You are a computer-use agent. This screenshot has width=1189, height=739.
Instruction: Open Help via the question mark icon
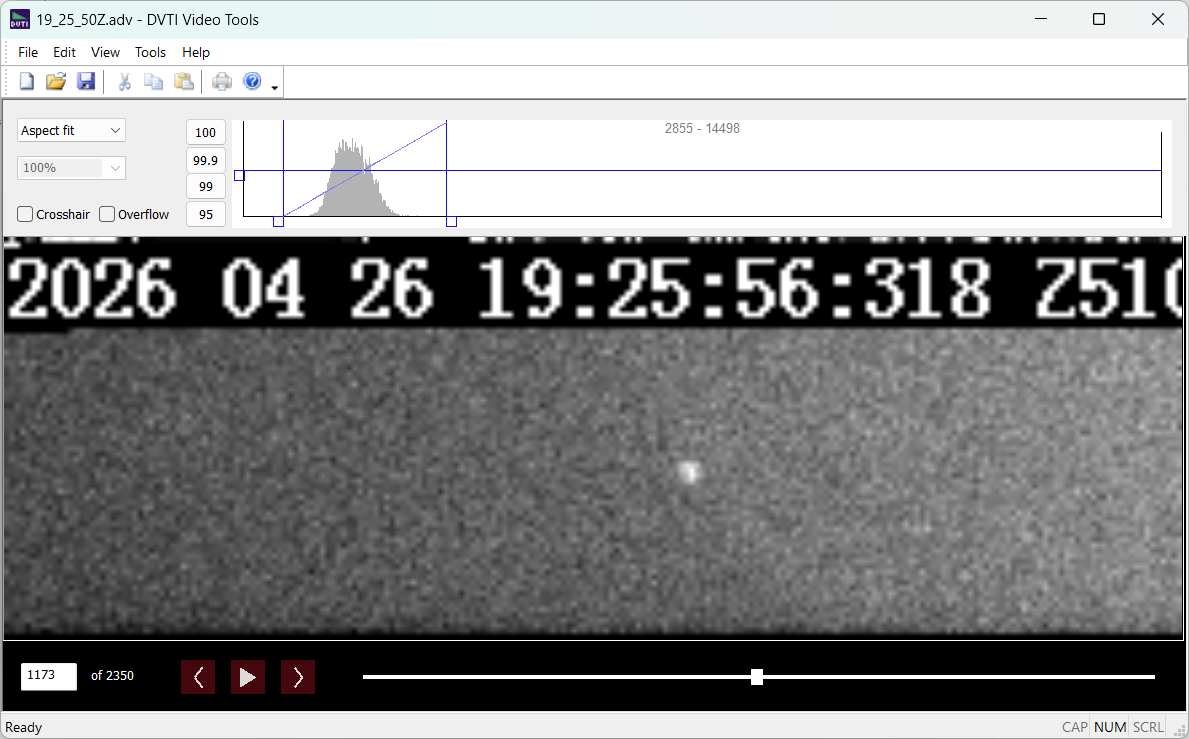[253, 81]
